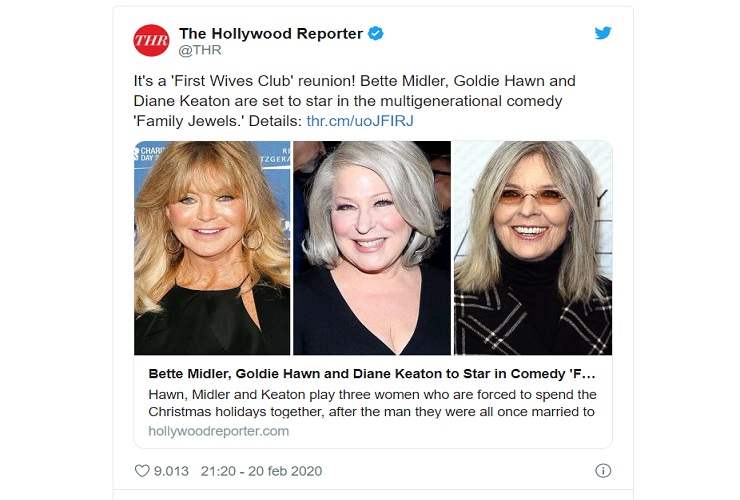Click the blue verified badge checkmark
The image size is (740, 500).
pyautogui.click(x=376, y=34)
